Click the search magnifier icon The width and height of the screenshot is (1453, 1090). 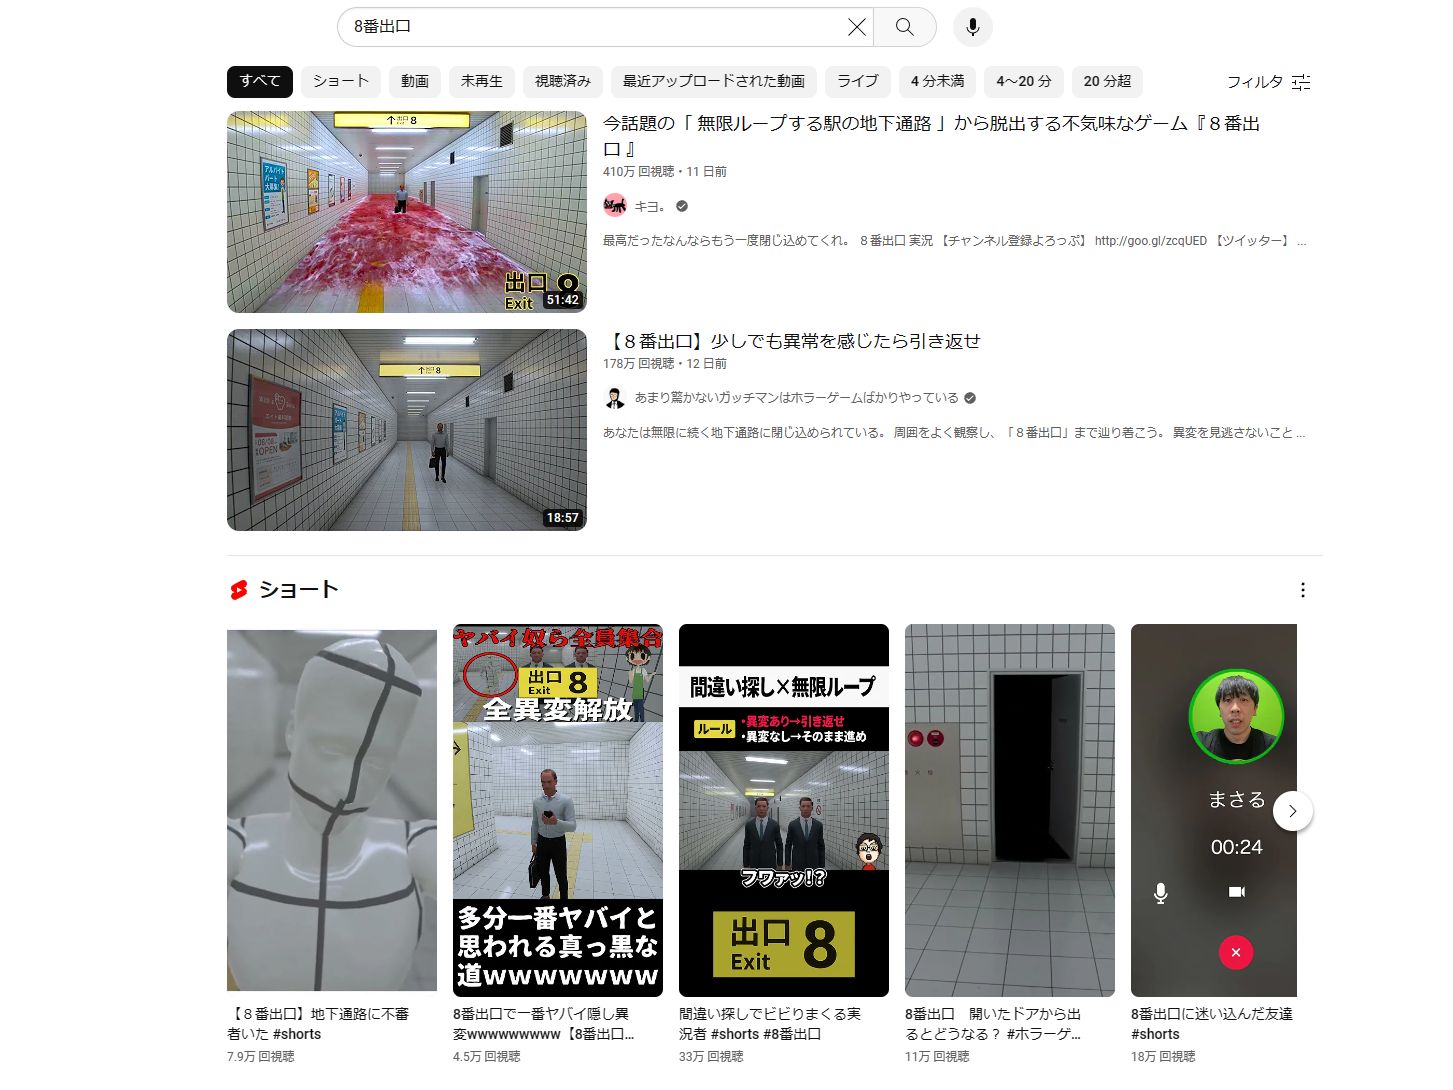pyautogui.click(x=903, y=27)
